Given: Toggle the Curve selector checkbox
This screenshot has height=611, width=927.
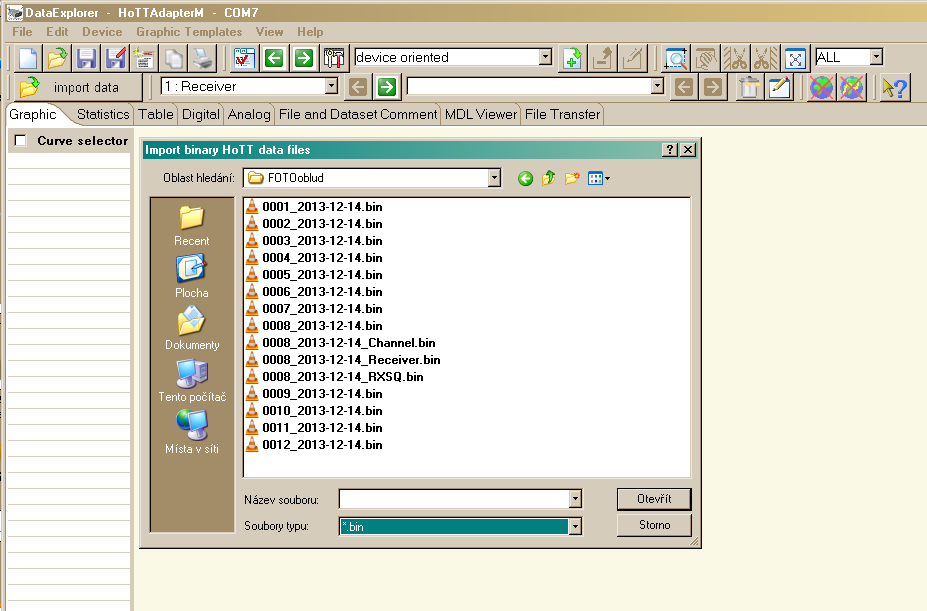Looking at the screenshot, I should (20, 141).
